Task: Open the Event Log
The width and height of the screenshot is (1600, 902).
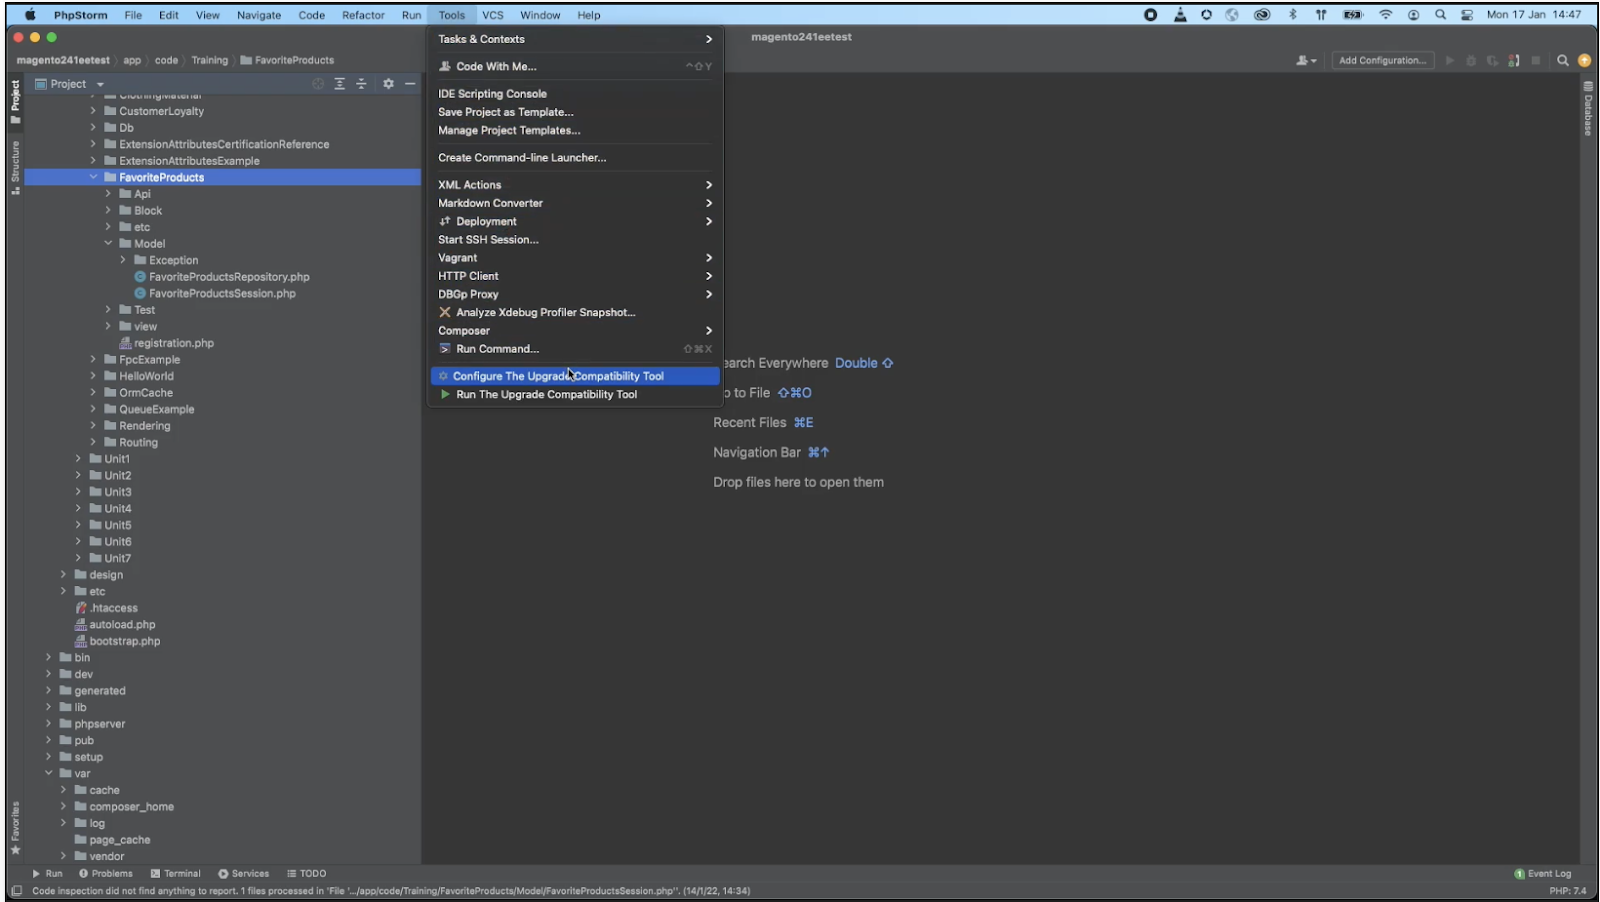Action: point(1543,874)
